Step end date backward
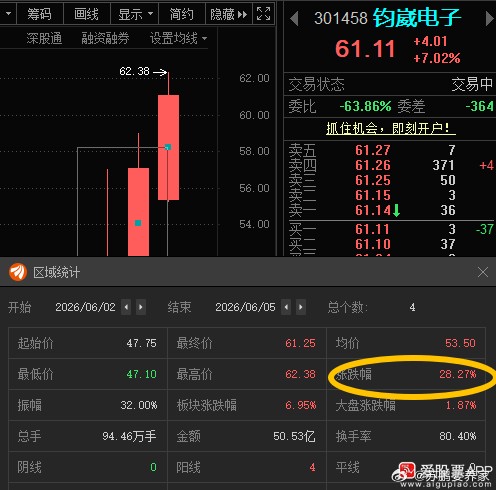This screenshot has height=490, width=496. point(286,307)
